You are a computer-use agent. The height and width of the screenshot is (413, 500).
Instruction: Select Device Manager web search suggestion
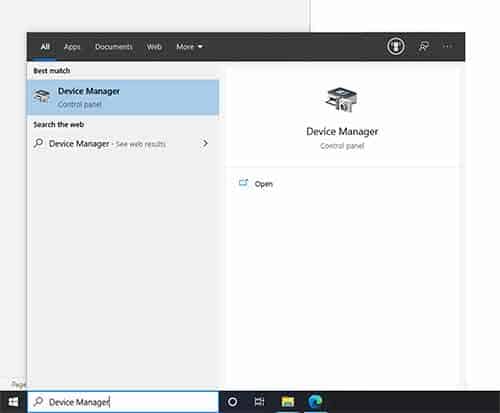[x=123, y=144]
